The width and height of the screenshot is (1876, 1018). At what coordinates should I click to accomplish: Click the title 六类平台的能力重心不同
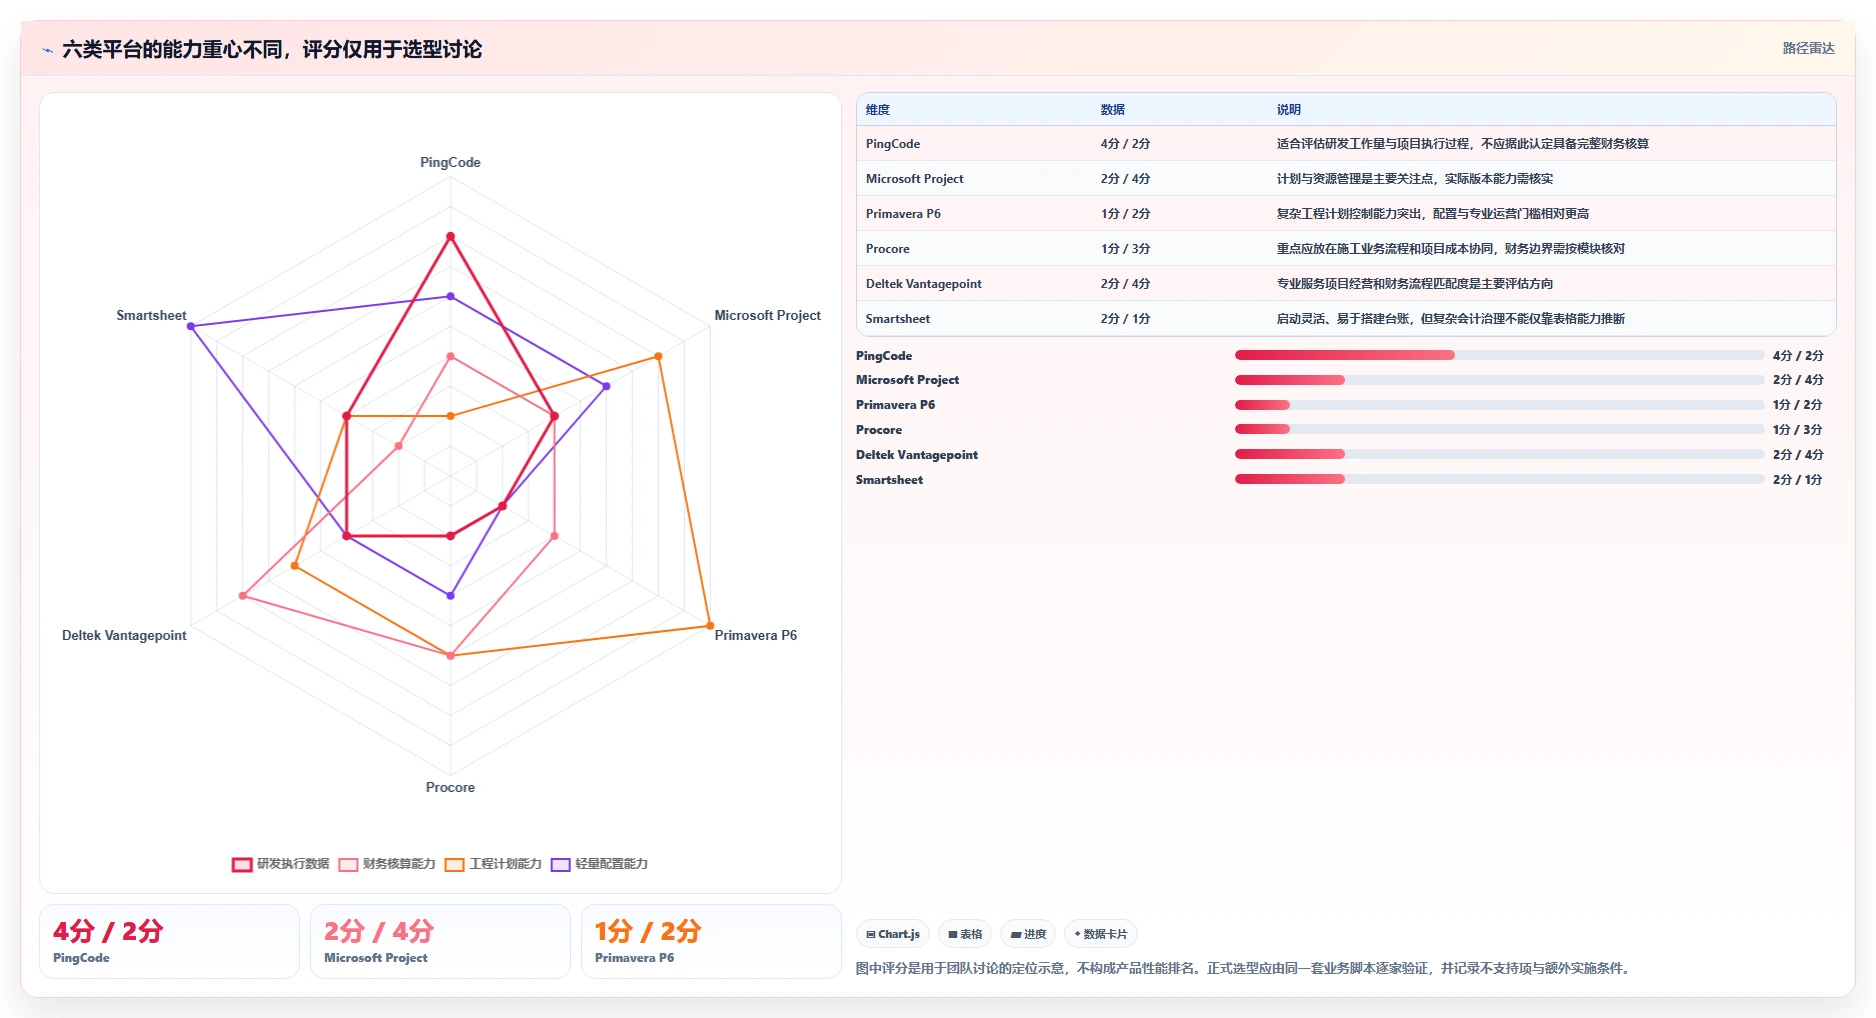272,49
